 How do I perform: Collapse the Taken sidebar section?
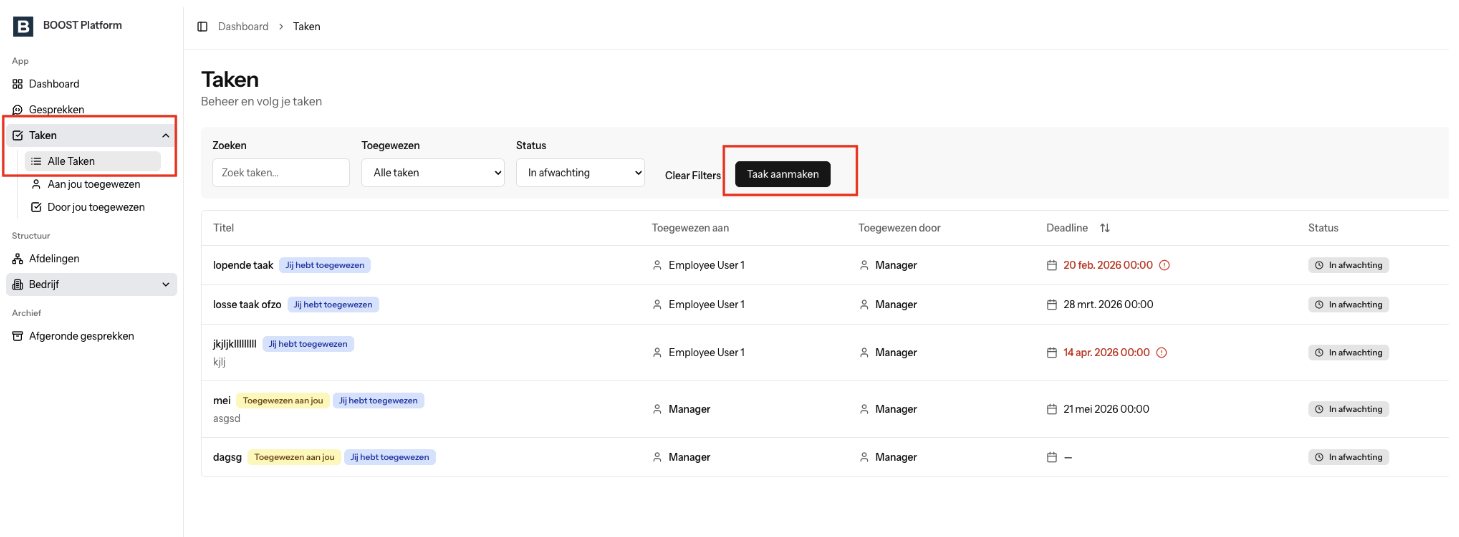(x=166, y=135)
